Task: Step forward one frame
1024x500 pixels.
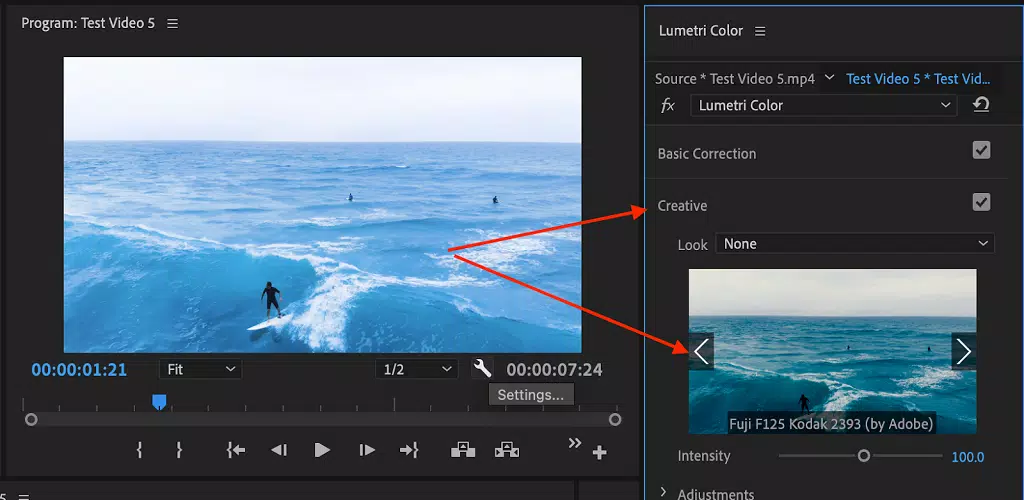Action: pyautogui.click(x=367, y=450)
